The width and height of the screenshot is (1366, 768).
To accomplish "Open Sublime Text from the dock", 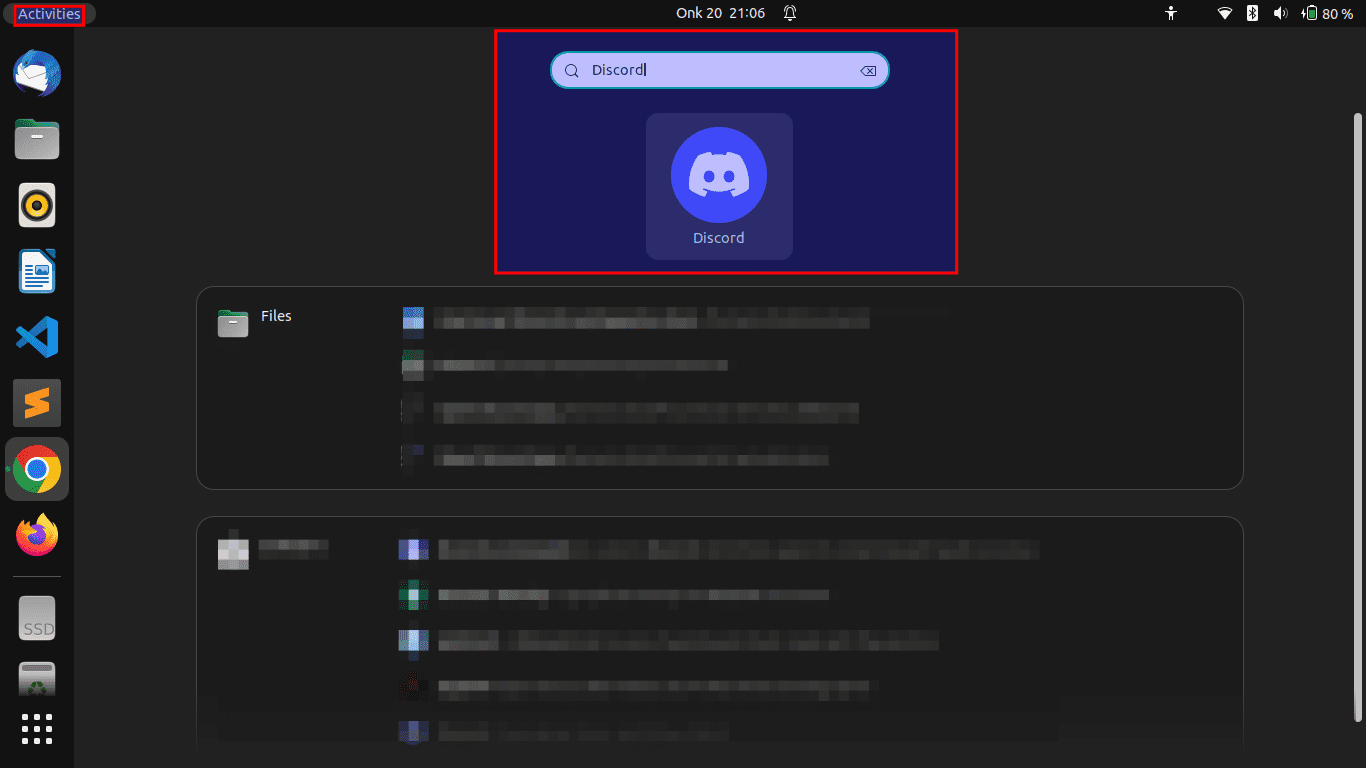I will point(37,403).
